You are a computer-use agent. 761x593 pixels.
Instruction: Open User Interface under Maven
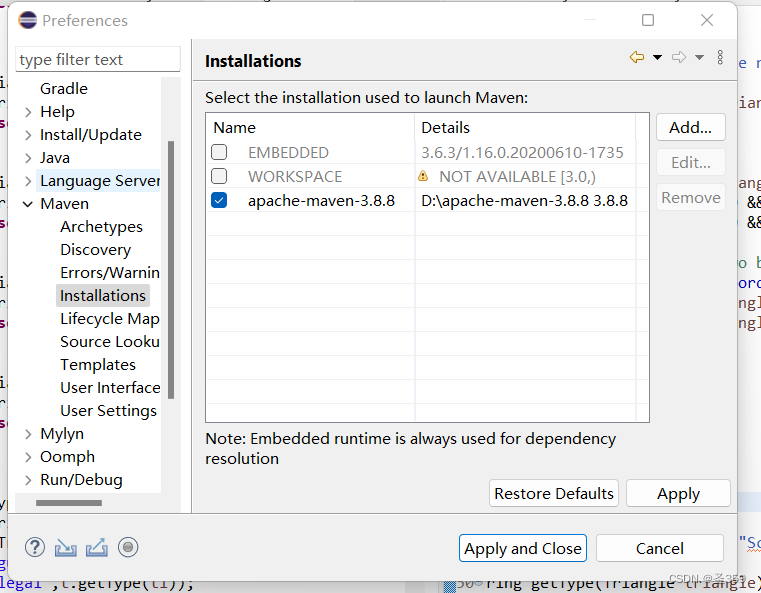click(x=110, y=388)
